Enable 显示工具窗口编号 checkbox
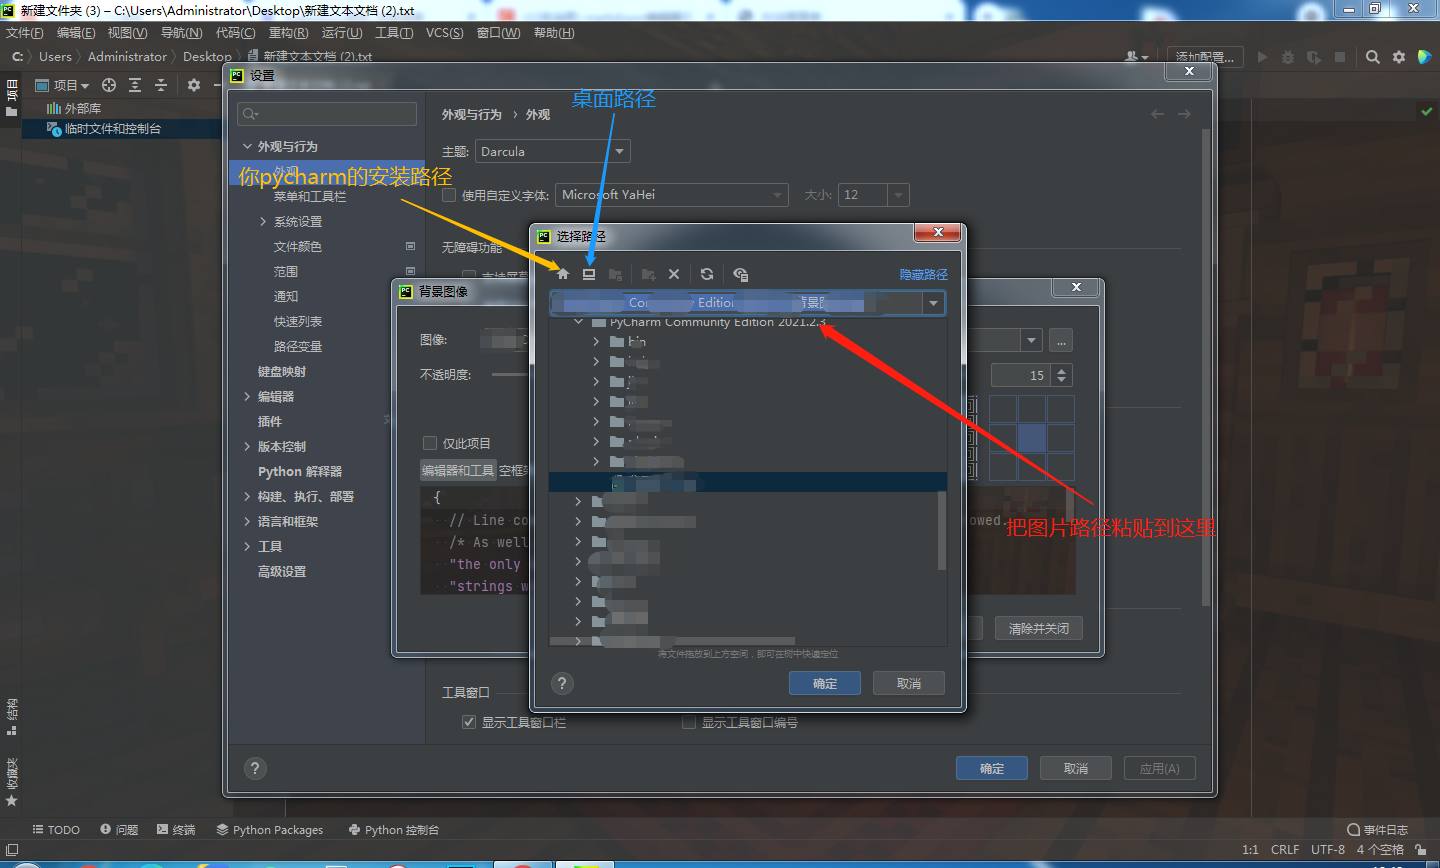Screen dimensions: 1440x868 tap(688, 722)
